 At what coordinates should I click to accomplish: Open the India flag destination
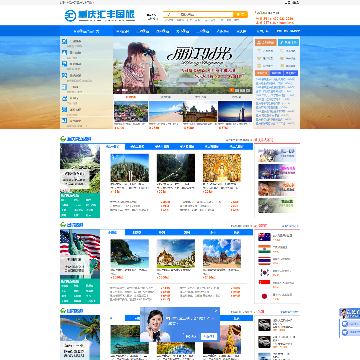click(264, 249)
